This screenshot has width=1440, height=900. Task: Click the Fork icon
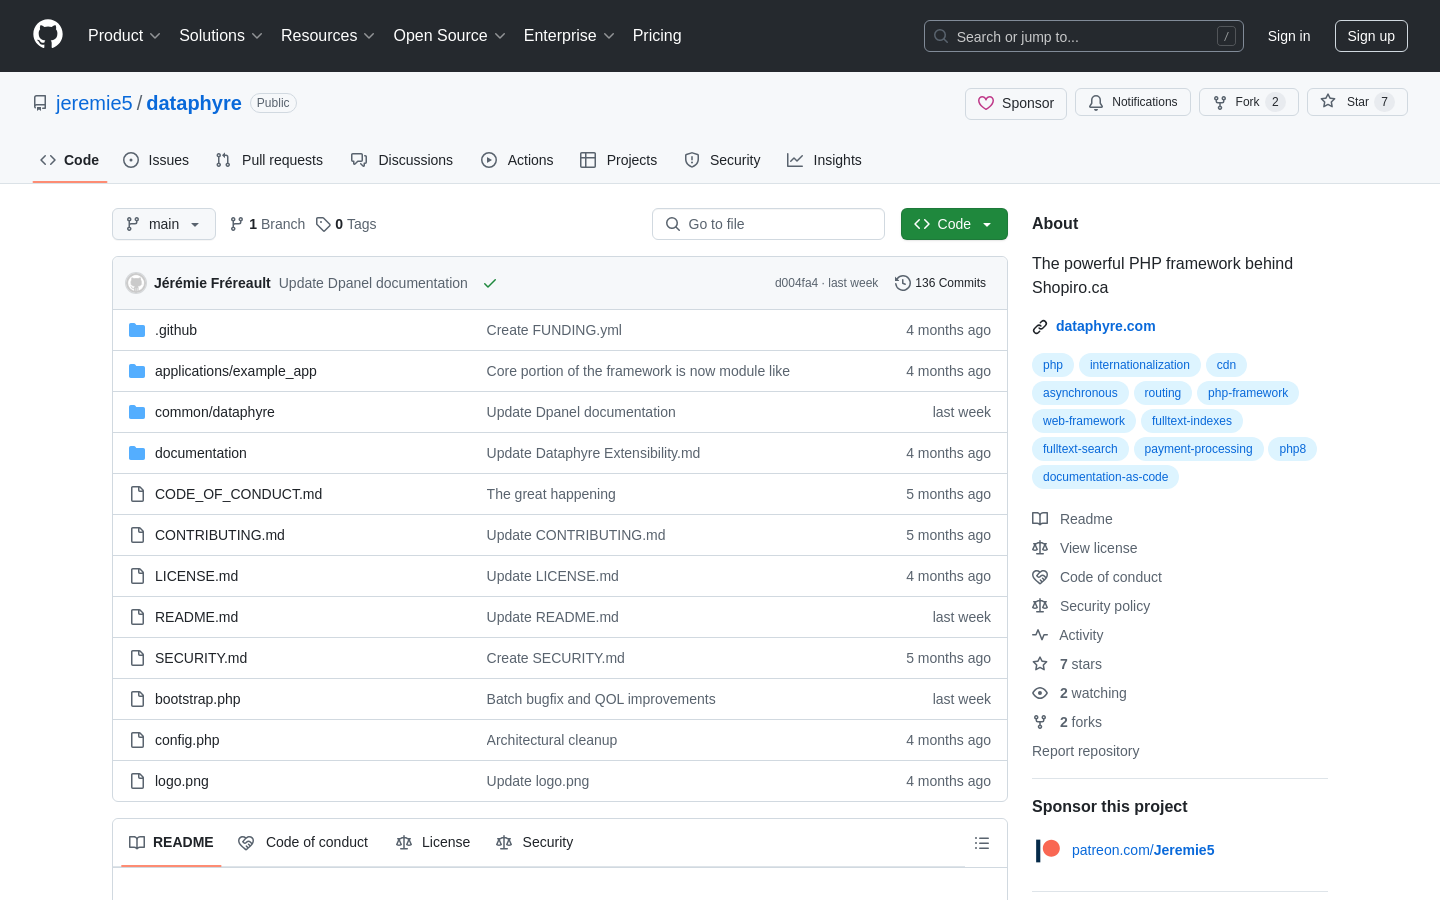click(x=1220, y=102)
